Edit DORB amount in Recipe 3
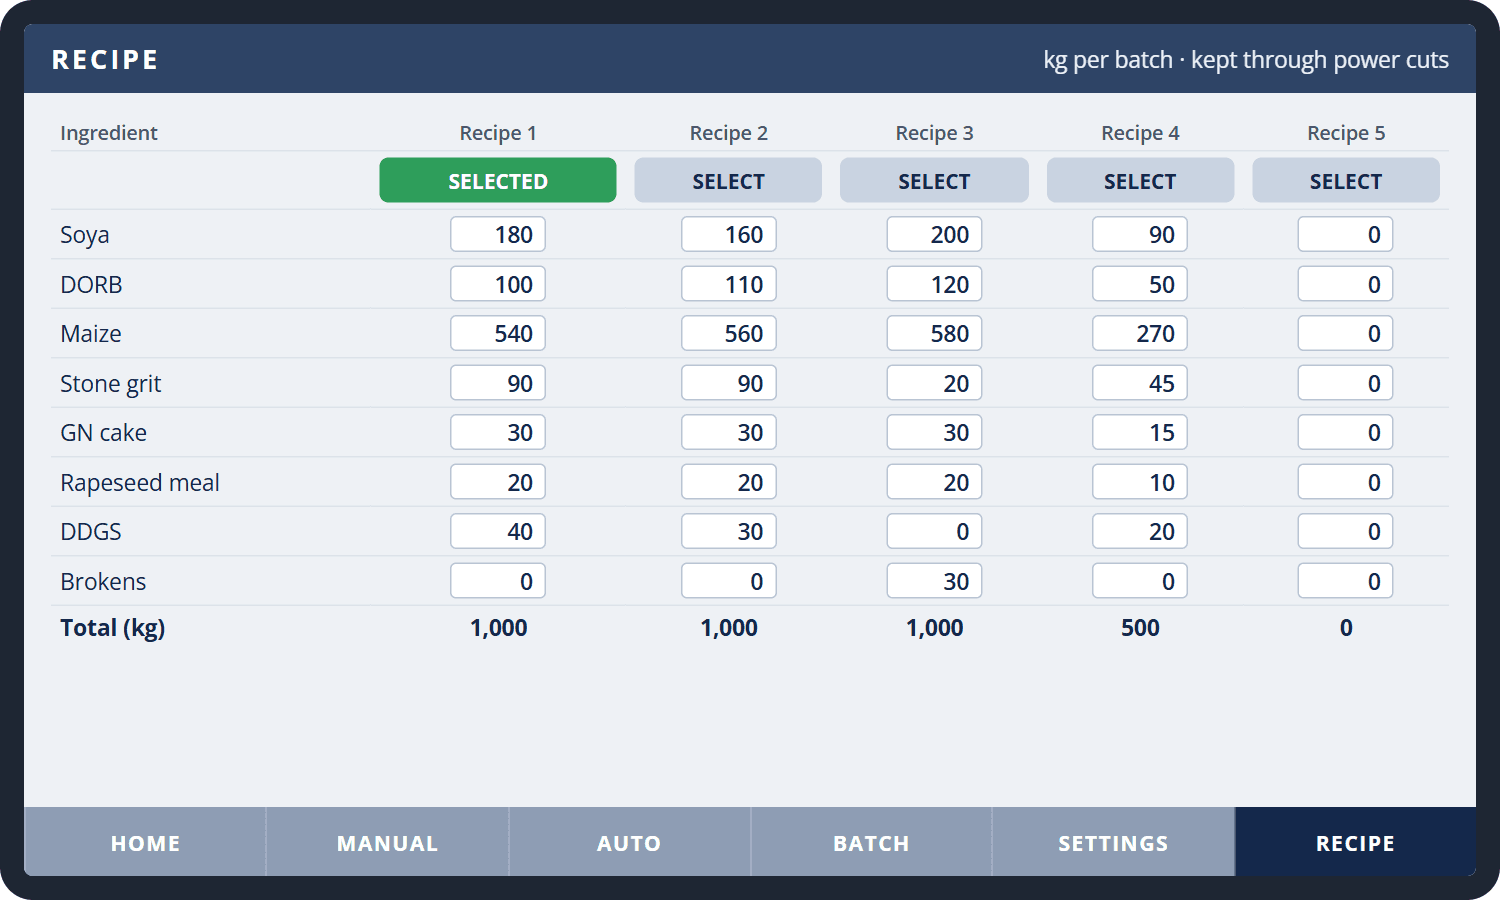Viewport: 1500px width, 900px height. 934,284
